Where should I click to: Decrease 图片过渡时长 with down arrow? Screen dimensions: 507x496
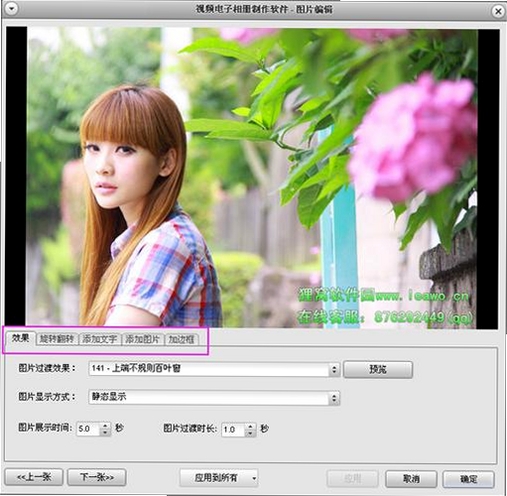(250, 433)
